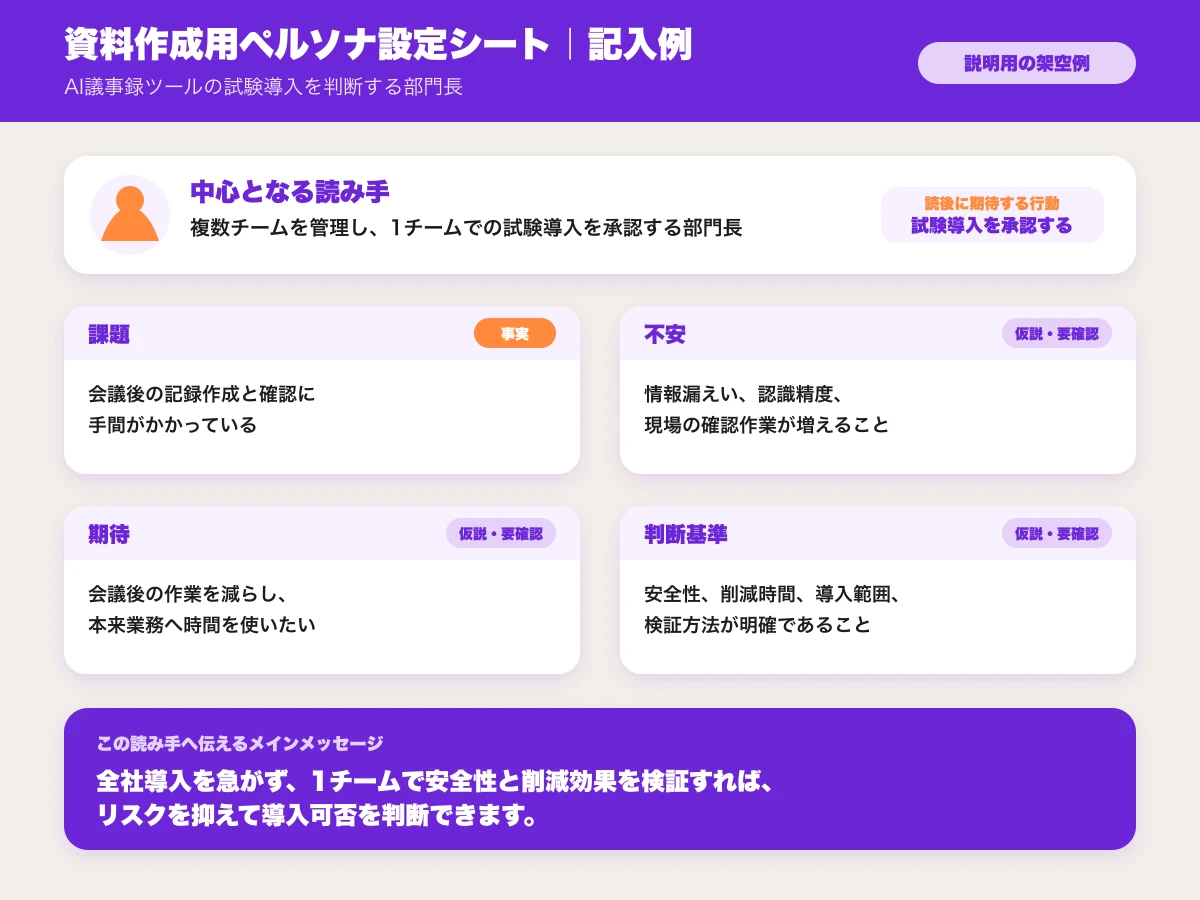Click the 仮説・要確認 tag in the 期待 card

point(501,534)
